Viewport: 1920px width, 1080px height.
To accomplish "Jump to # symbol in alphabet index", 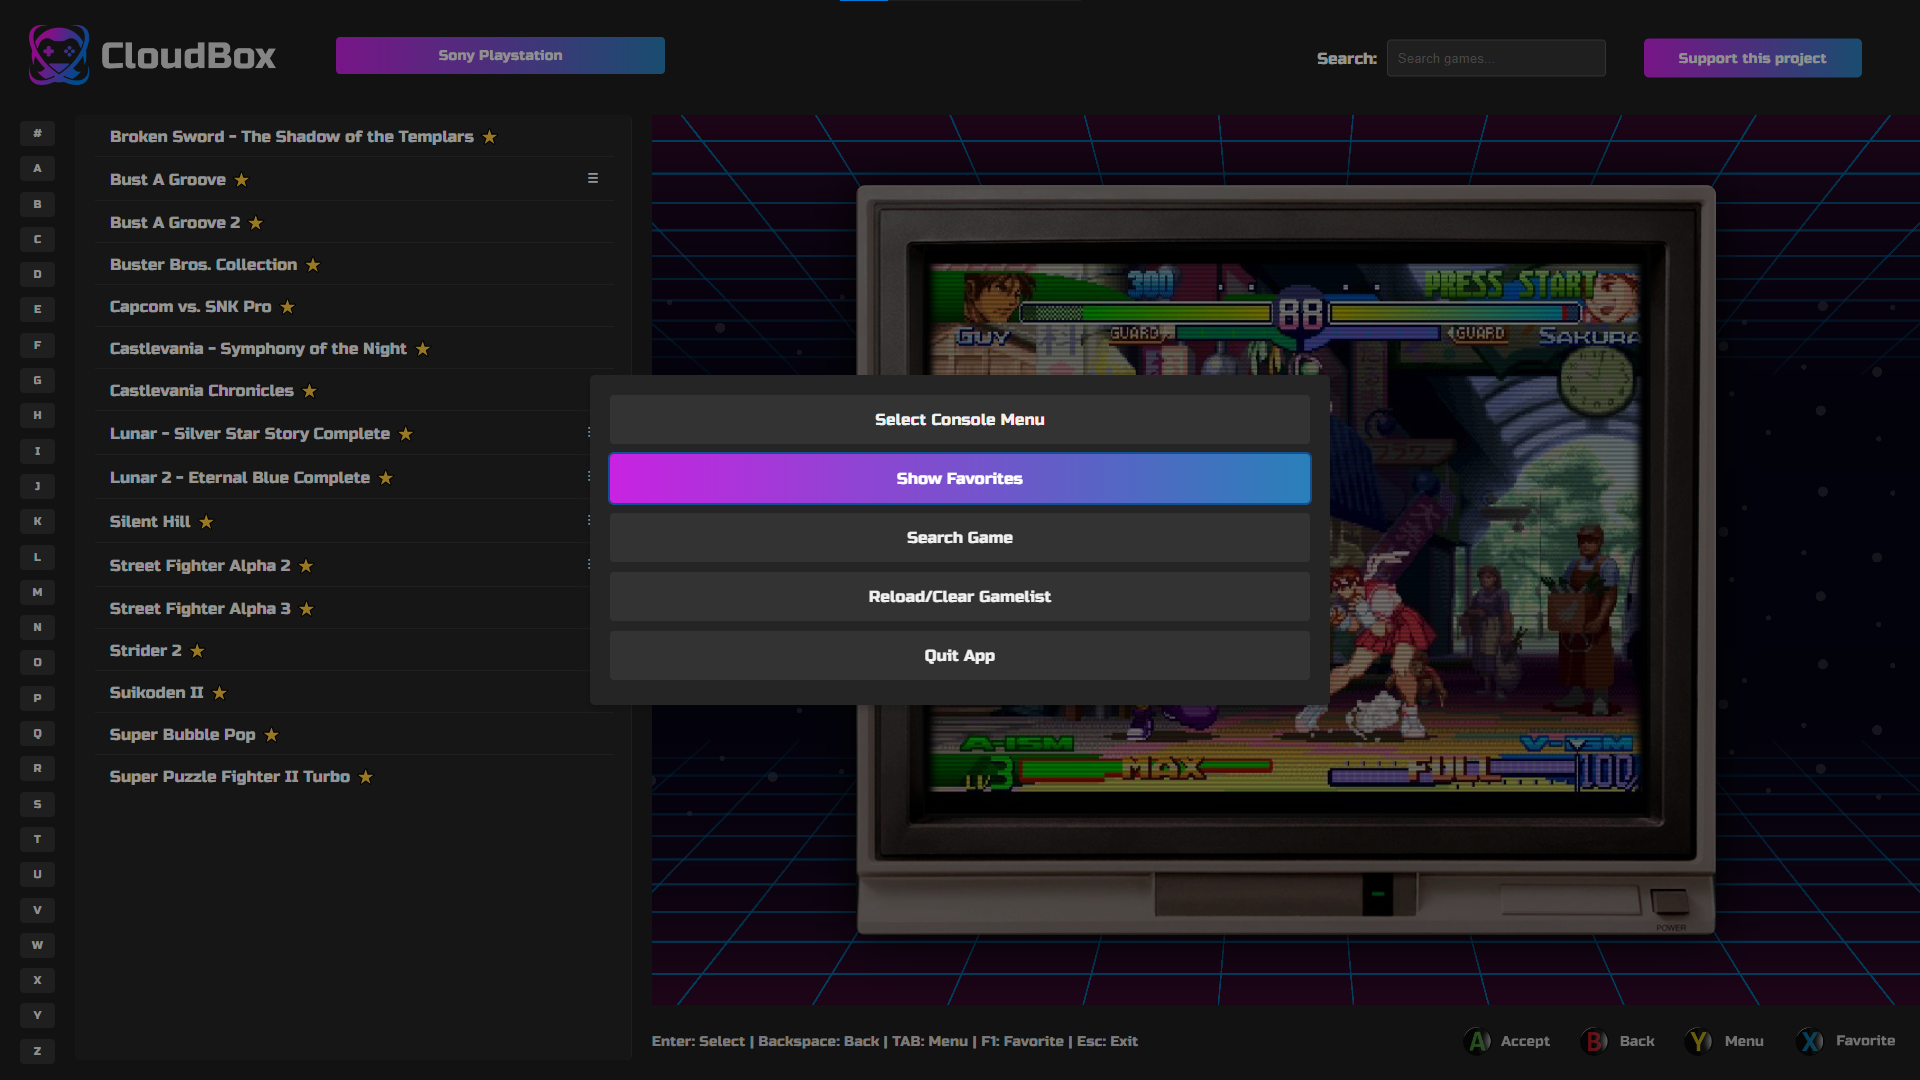I will point(37,133).
